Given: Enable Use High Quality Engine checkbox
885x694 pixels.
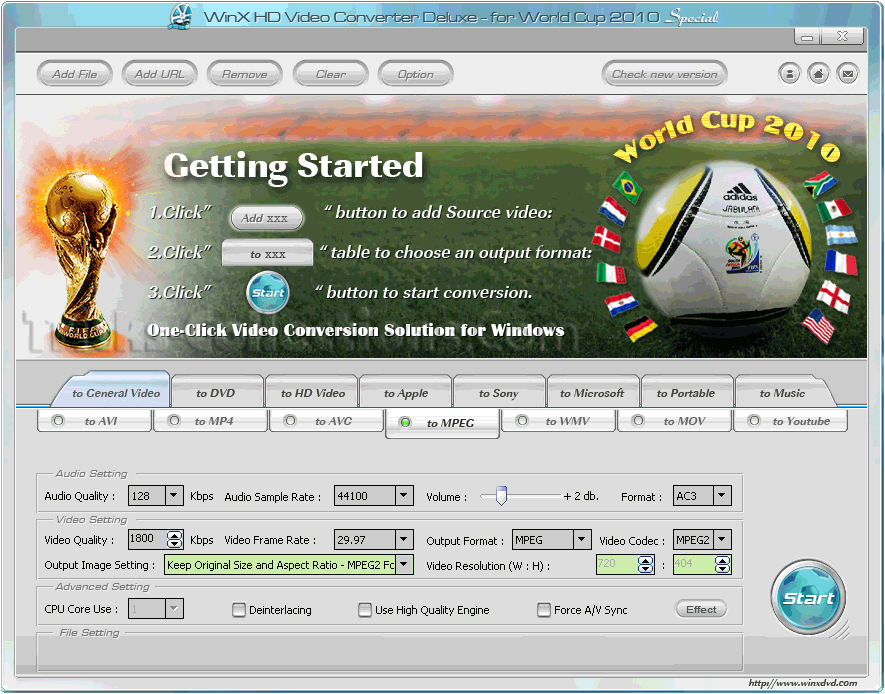Looking at the screenshot, I should pyautogui.click(x=365, y=609).
